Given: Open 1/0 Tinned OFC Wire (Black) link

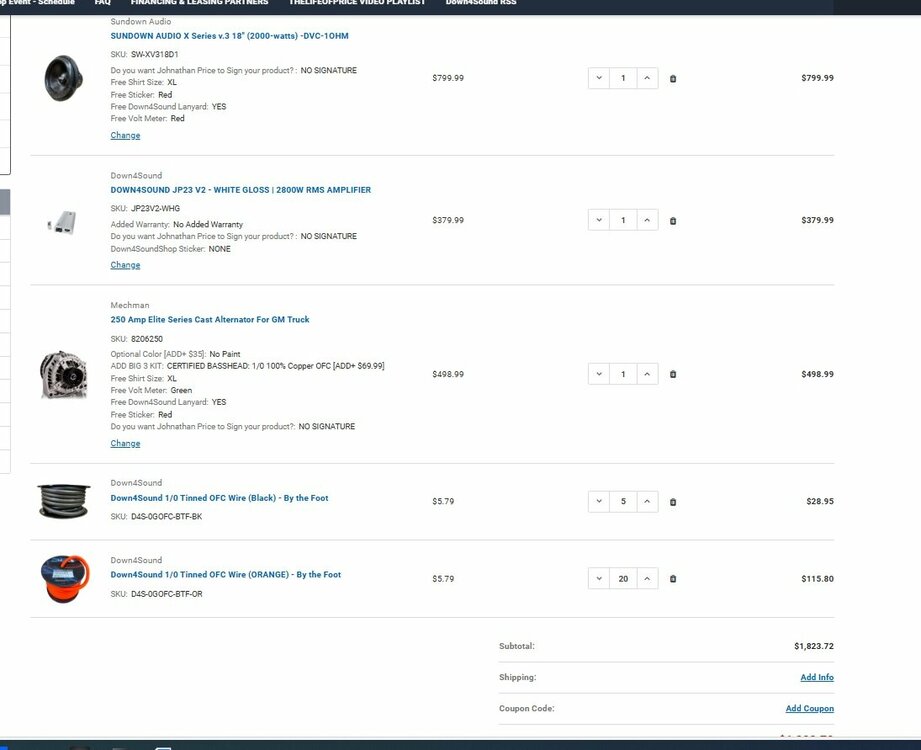Looking at the screenshot, I should [x=219, y=498].
